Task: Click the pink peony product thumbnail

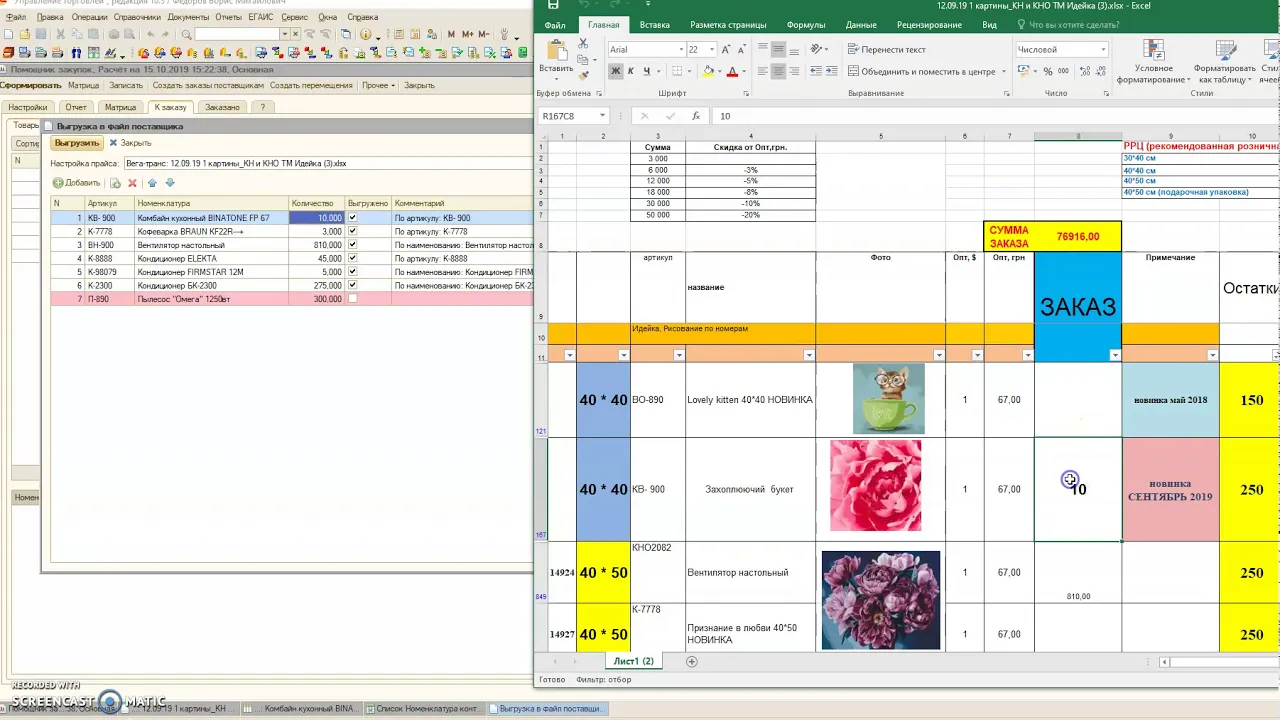Action: [875, 486]
